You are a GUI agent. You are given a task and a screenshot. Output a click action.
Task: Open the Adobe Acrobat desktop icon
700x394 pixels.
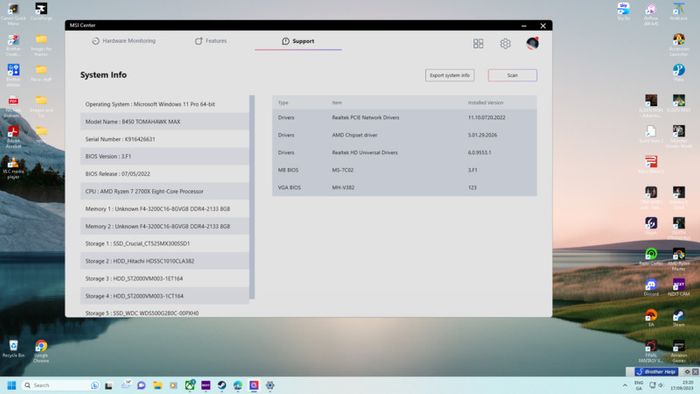coord(13,137)
